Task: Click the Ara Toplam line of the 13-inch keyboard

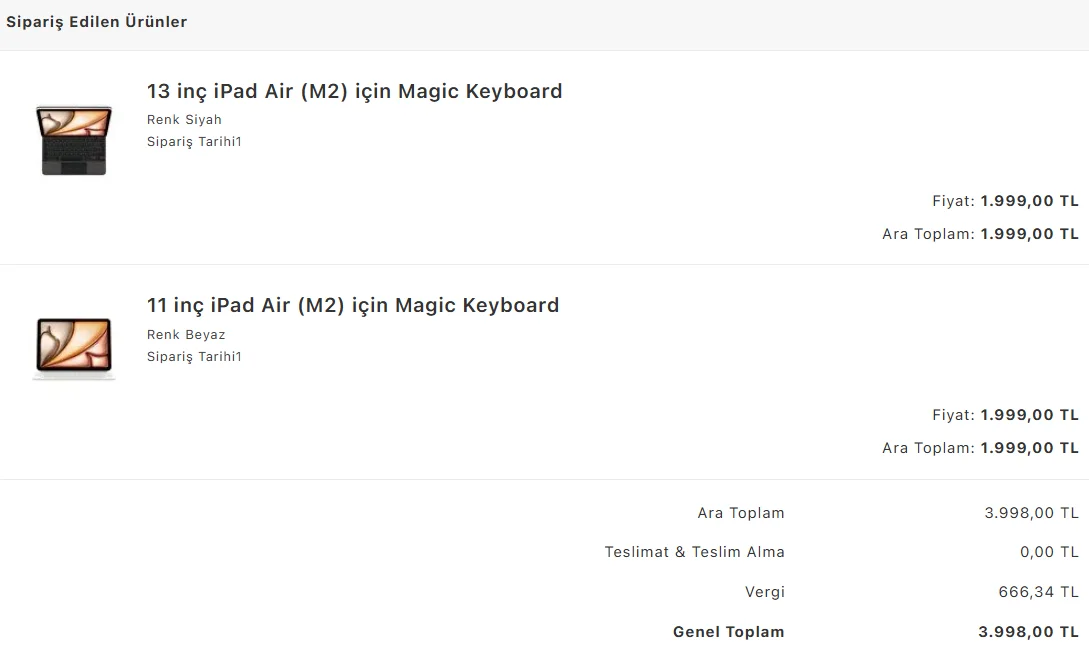Action: click(980, 234)
